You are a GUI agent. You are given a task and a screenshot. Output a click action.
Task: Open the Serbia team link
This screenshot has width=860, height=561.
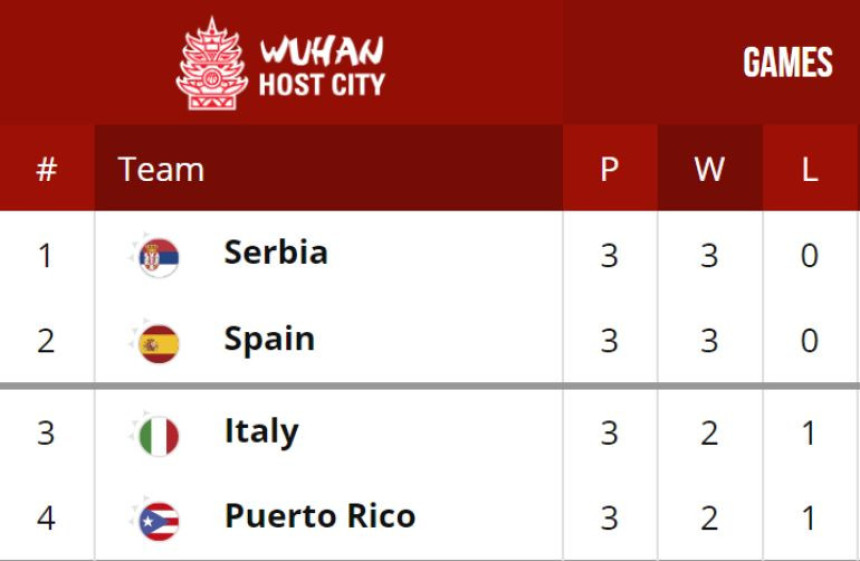coord(276,252)
